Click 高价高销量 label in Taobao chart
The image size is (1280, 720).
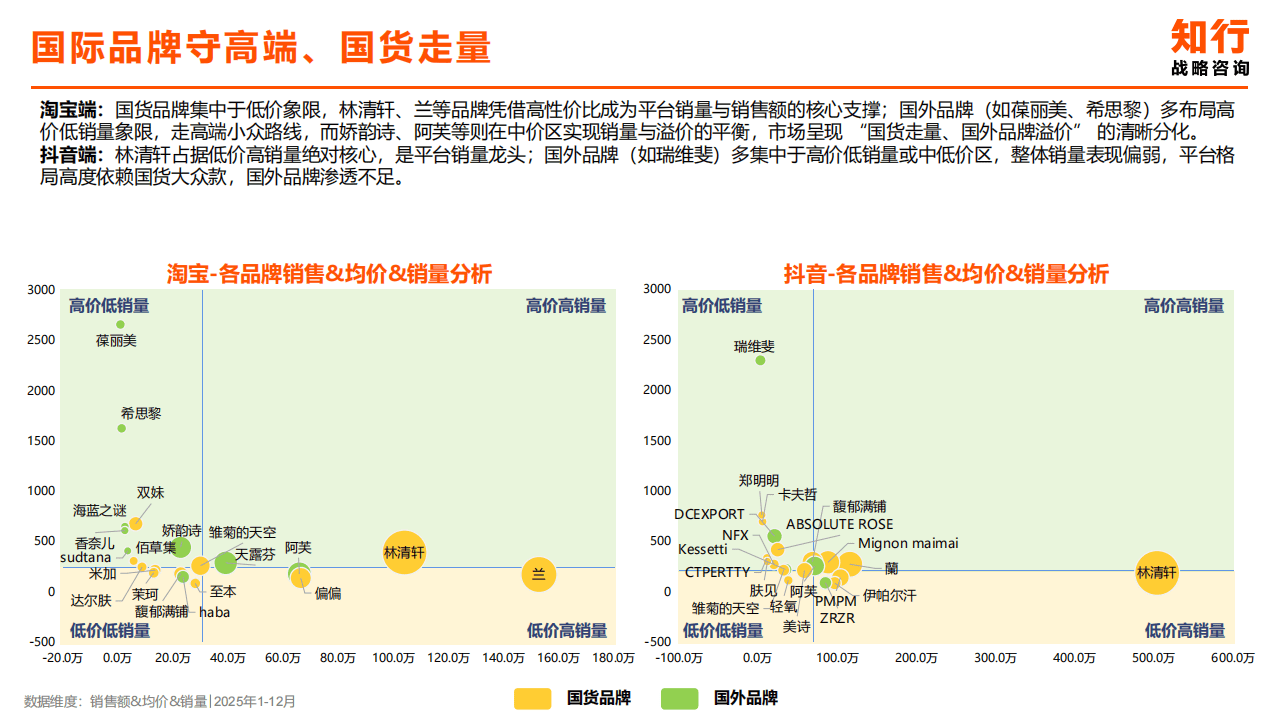coord(566,306)
